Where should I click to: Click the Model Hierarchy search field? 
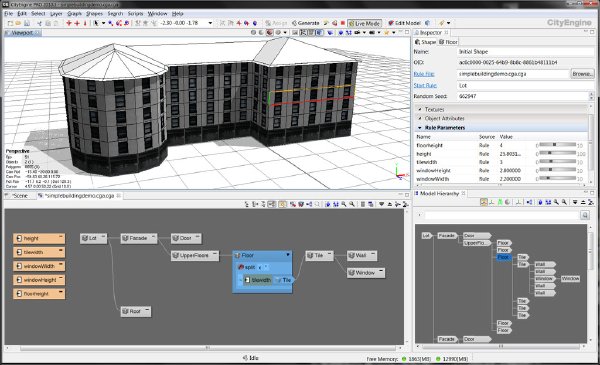click(502, 215)
